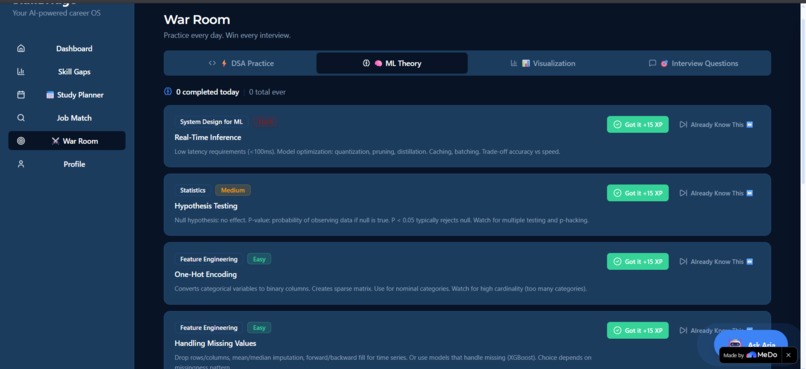The image size is (806, 369).
Task: Mark One-Hot Encoding as Got it
Action: pyautogui.click(x=637, y=262)
